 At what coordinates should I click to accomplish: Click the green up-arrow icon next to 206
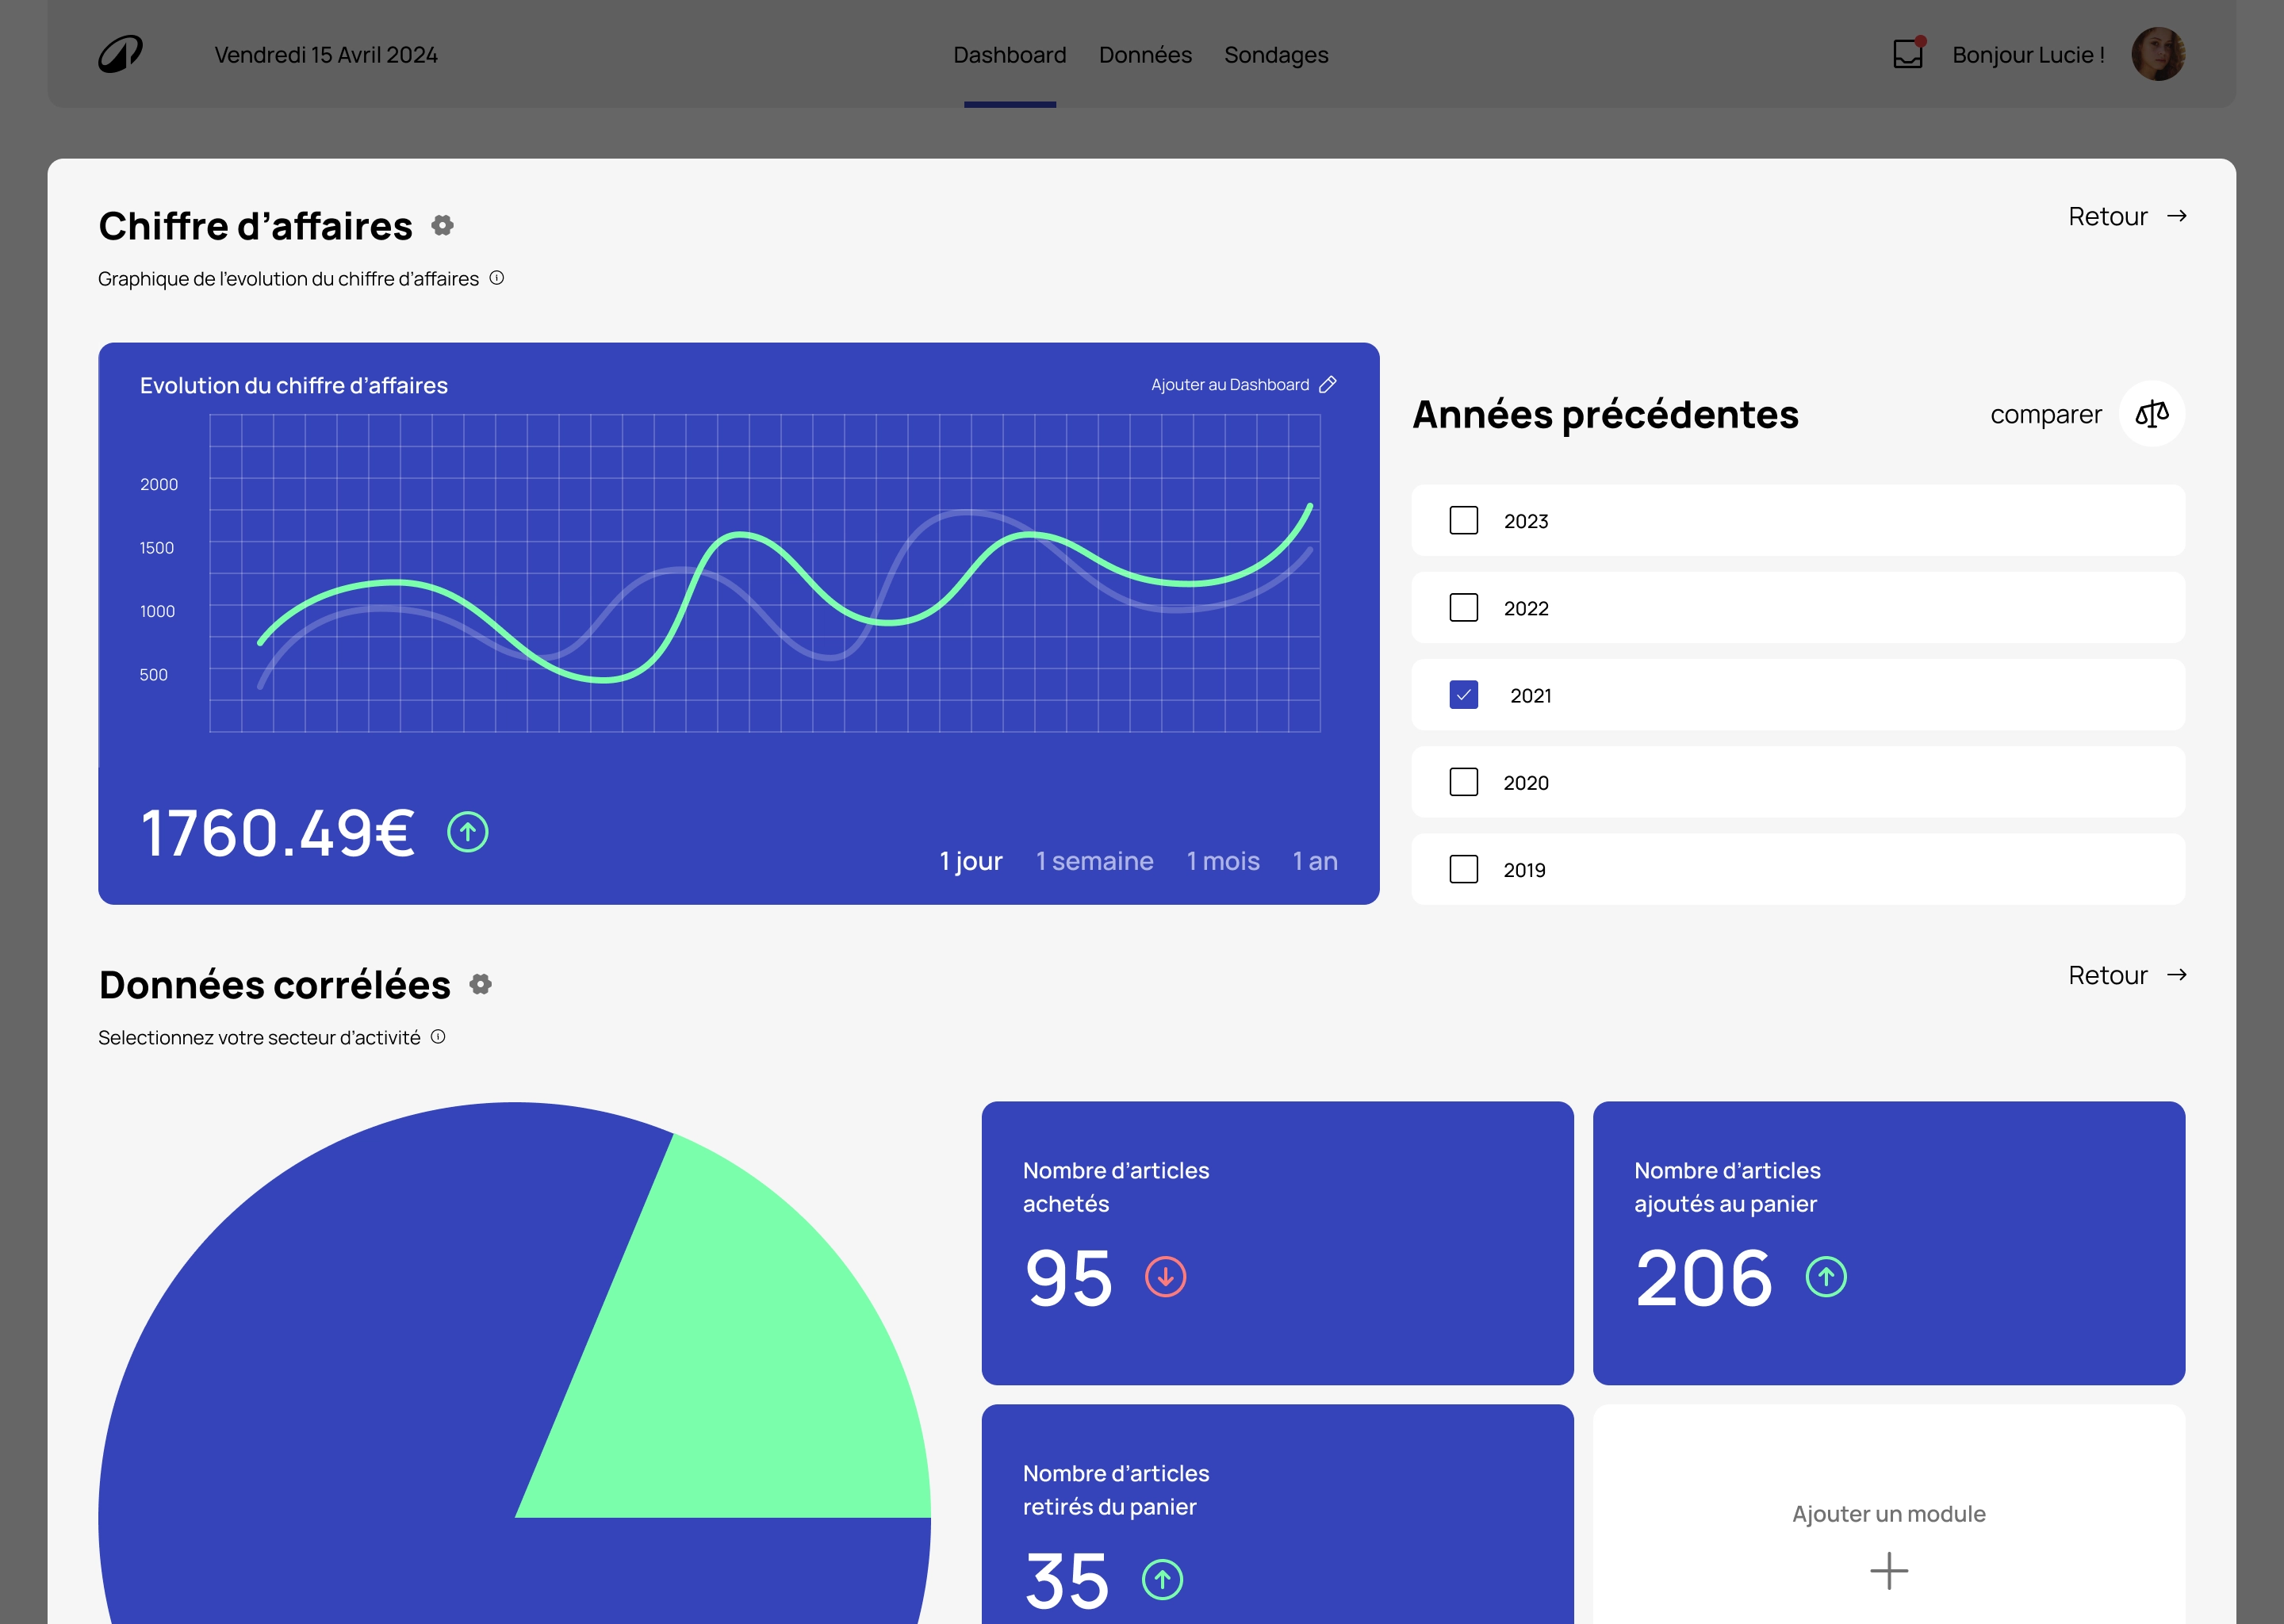tap(1826, 1277)
